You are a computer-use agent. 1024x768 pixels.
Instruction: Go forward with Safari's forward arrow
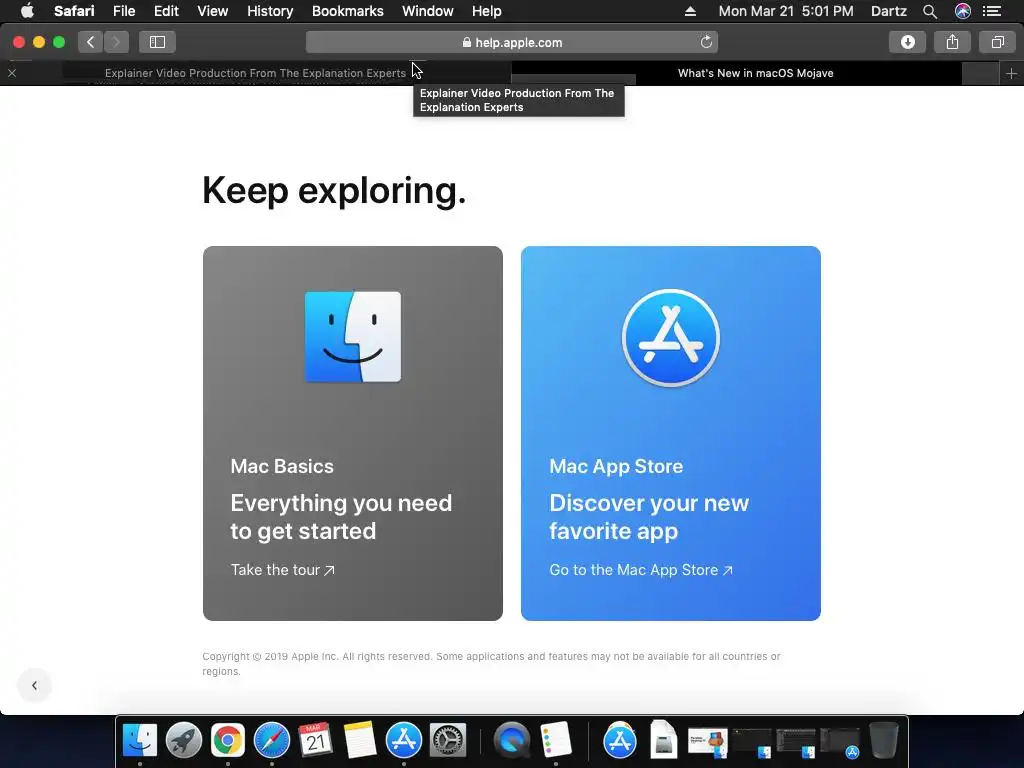[116, 42]
